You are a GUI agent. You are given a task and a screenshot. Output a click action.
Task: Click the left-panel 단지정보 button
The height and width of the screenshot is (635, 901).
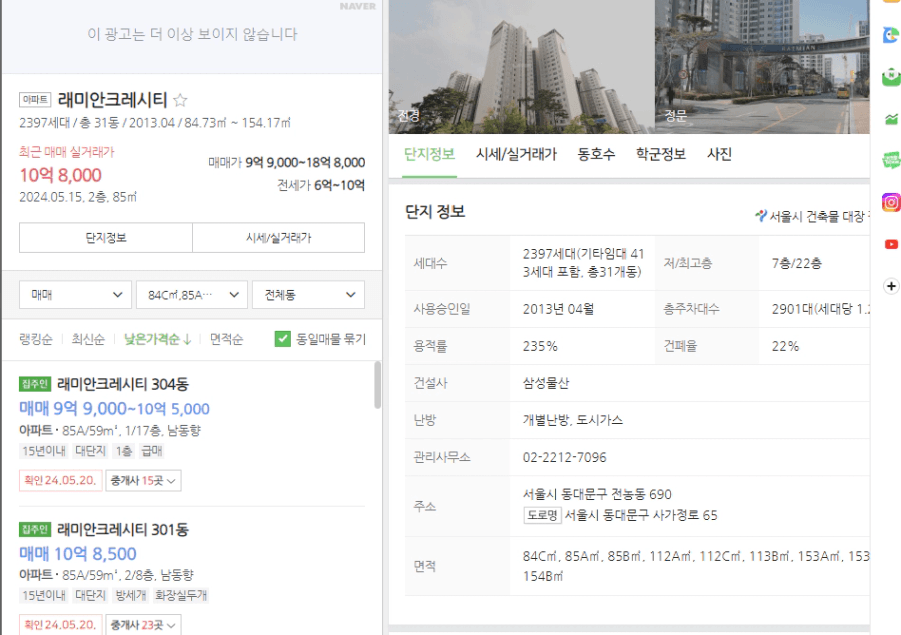(106, 238)
